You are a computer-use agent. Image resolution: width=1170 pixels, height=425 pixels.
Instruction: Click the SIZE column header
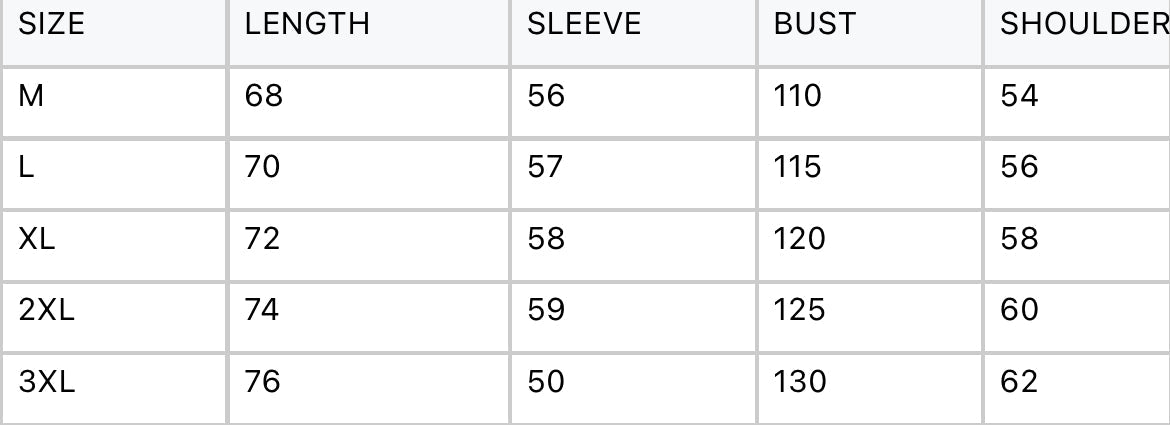(x=52, y=25)
